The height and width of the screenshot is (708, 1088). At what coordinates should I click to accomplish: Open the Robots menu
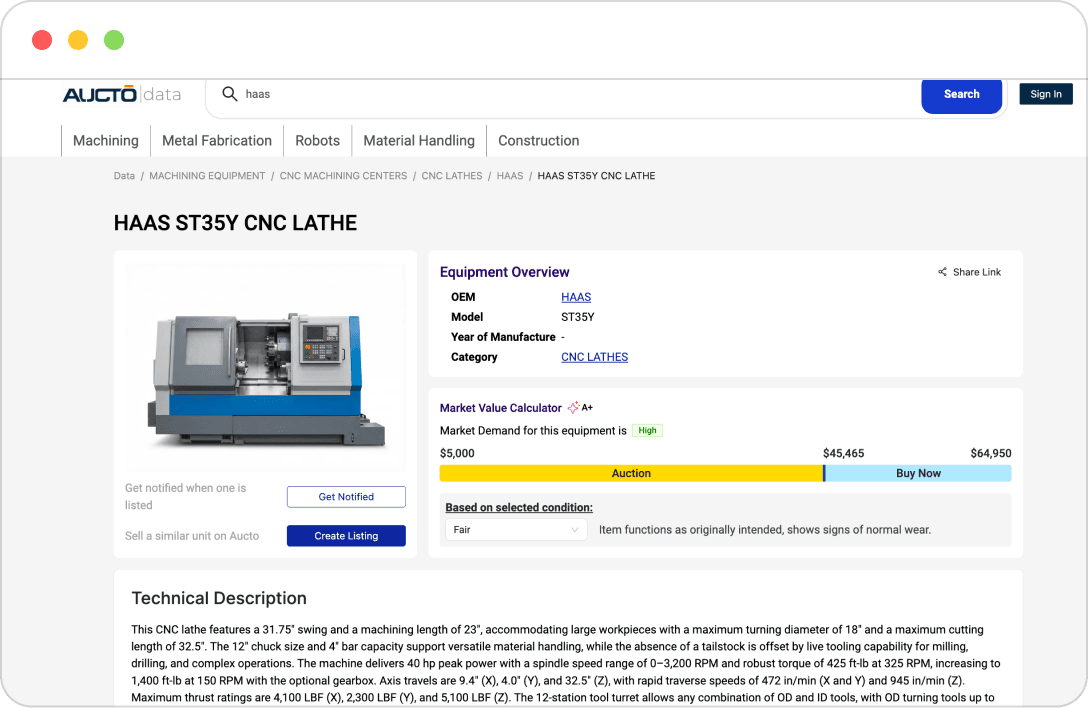pos(318,141)
